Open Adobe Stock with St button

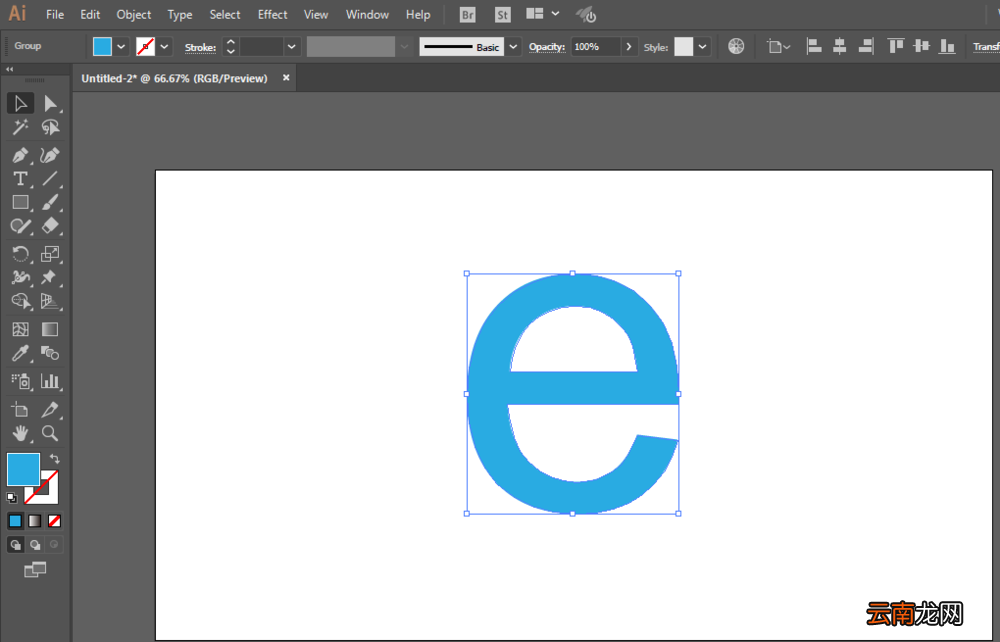pyautogui.click(x=503, y=15)
